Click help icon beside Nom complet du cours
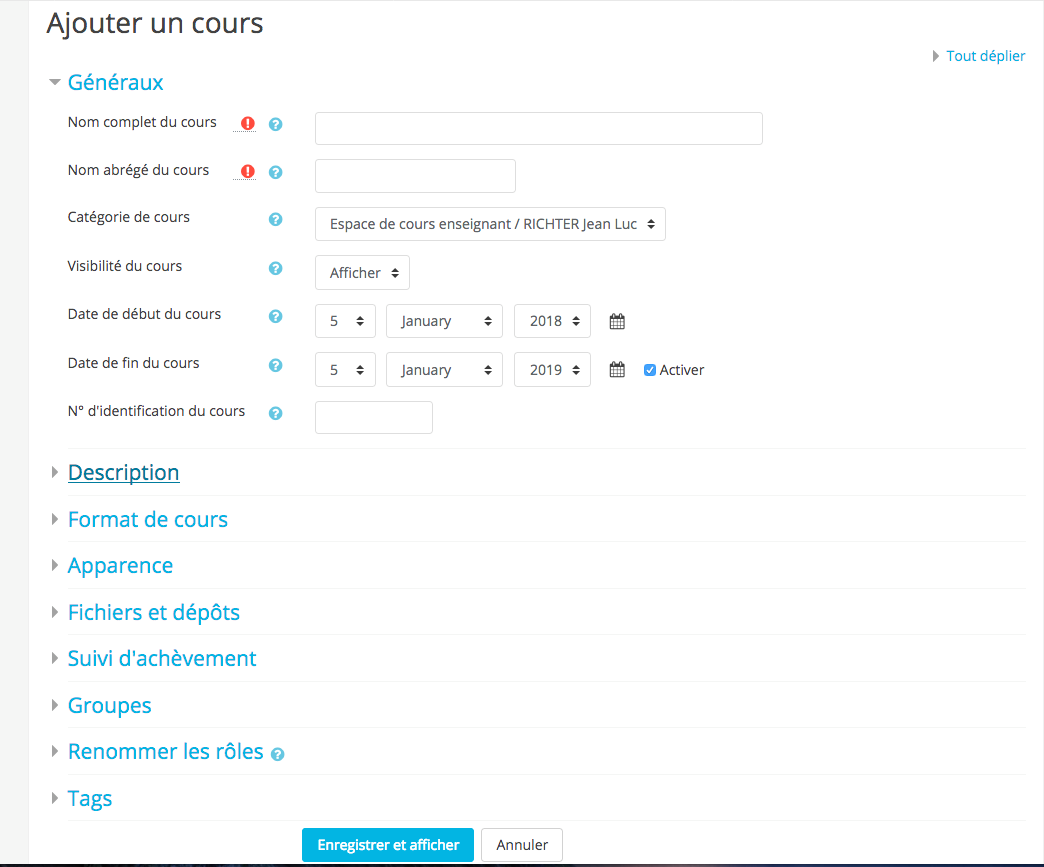Image resolution: width=1044 pixels, height=867 pixels. click(x=276, y=125)
